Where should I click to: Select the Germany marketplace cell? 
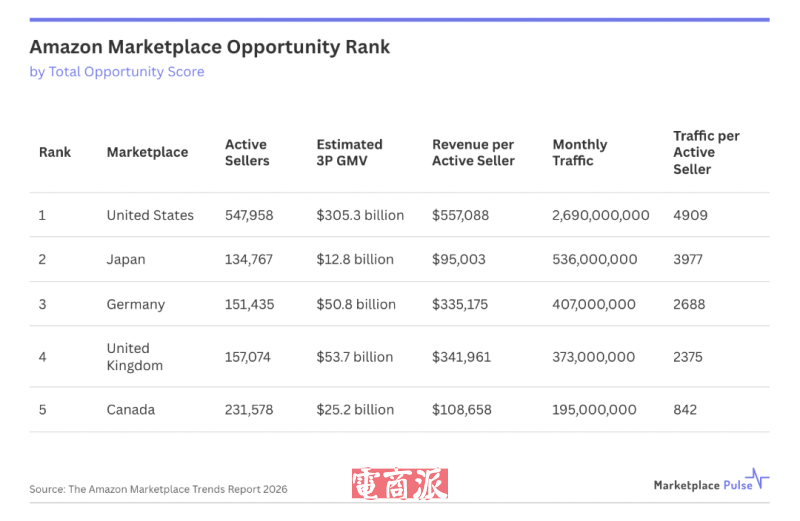(136, 304)
